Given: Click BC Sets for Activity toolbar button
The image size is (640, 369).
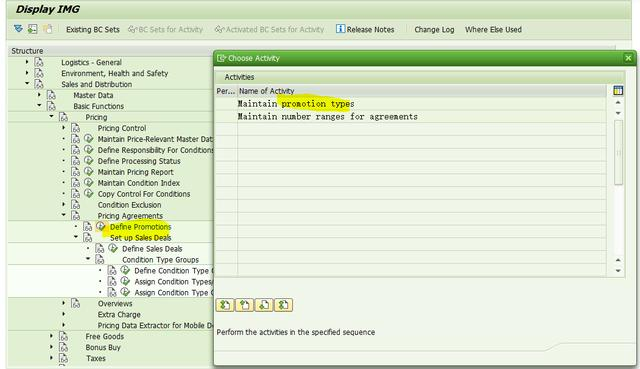Looking at the screenshot, I should pyautogui.click(x=165, y=29).
